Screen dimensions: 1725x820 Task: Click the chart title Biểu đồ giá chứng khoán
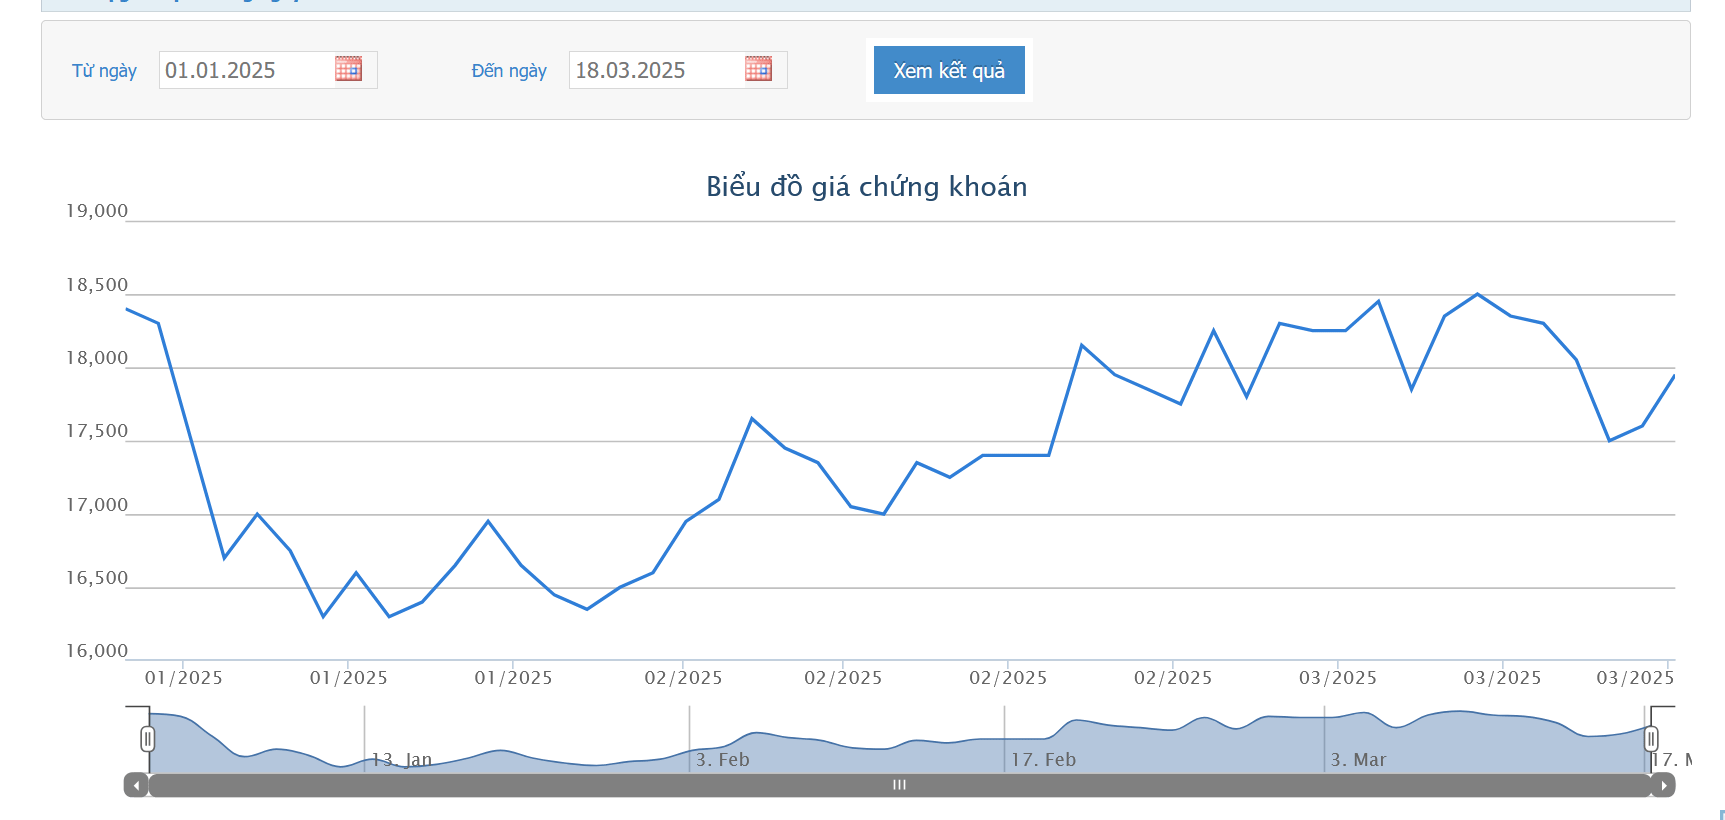(866, 187)
